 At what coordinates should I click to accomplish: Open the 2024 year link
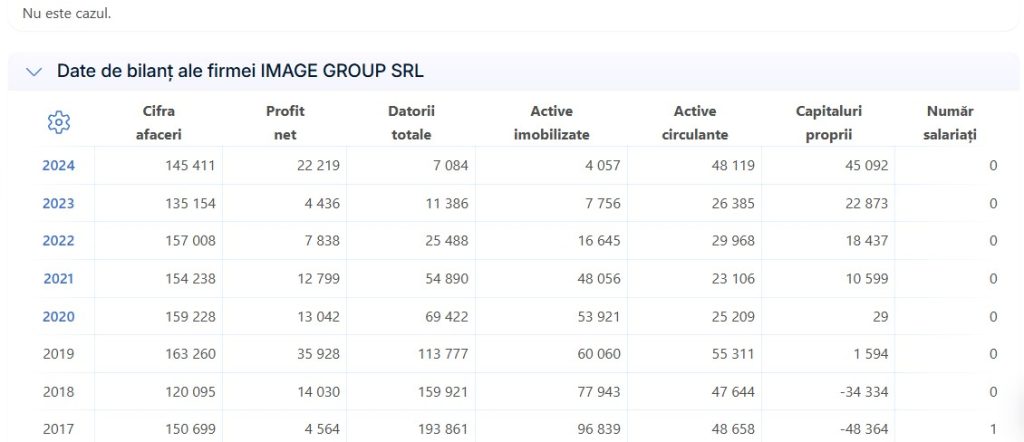click(59, 166)
